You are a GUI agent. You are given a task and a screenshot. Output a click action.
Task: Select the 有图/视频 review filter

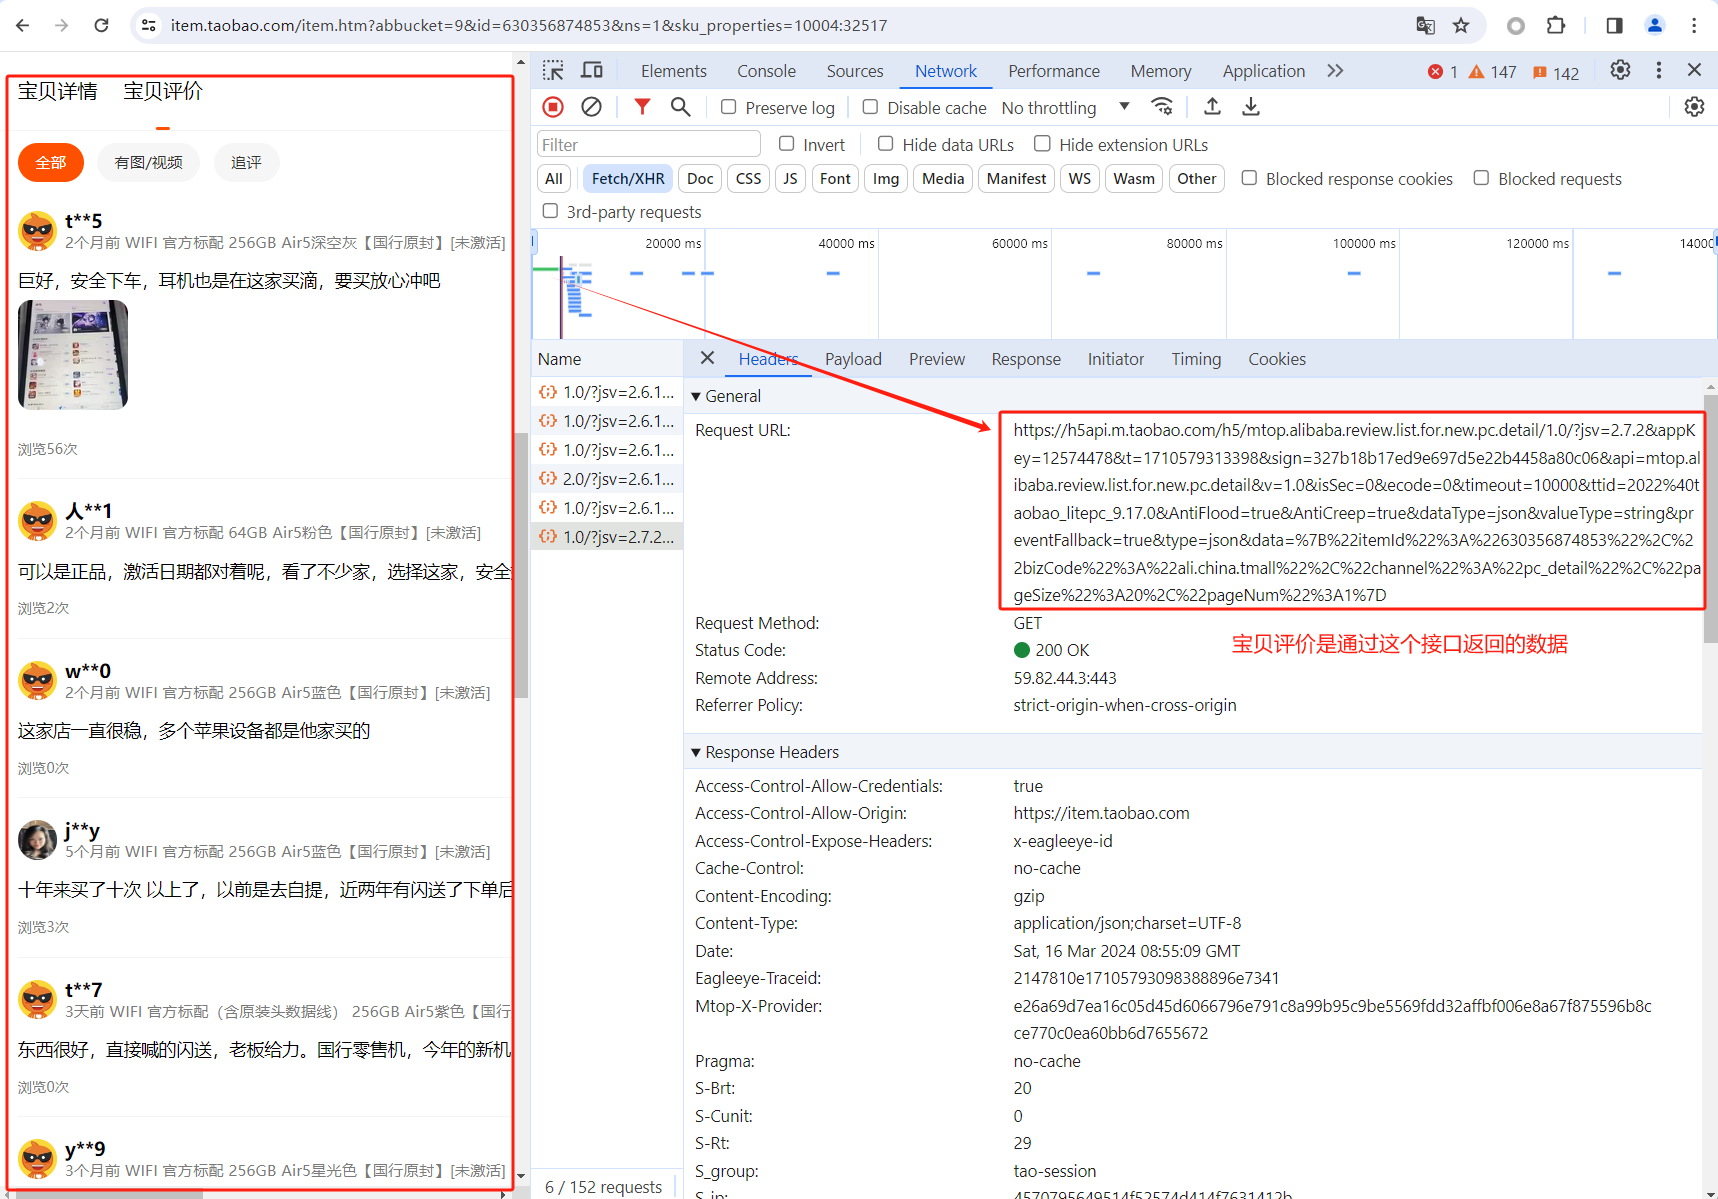(148, 162)
